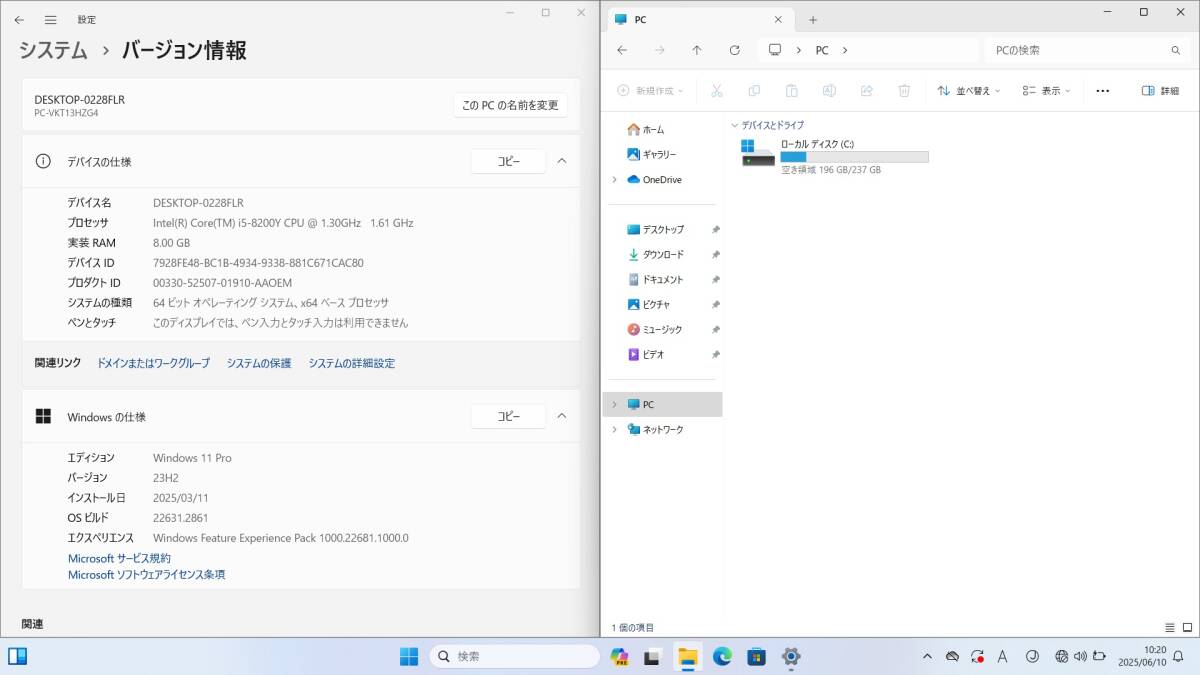This screenshot has height=675, width=1200.
Task: Open Microsoft Store from the taskbar
Action: [757, 656]
